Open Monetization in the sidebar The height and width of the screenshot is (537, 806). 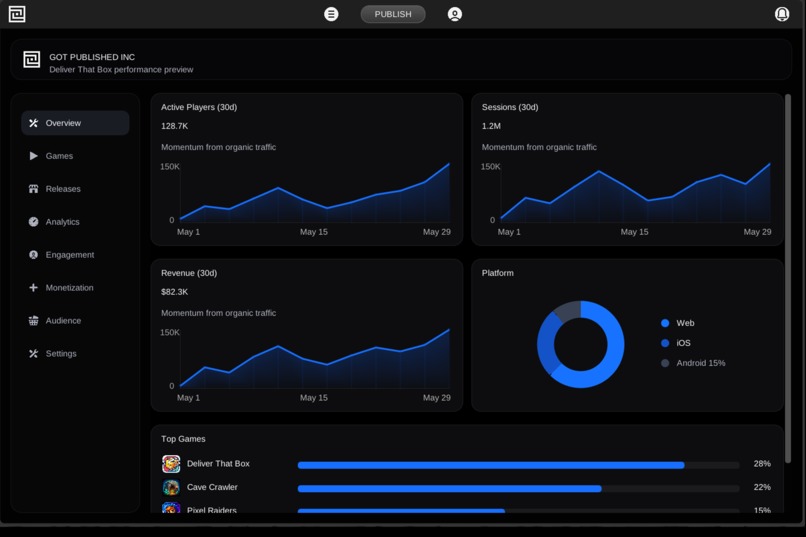[x=75, y=287]
